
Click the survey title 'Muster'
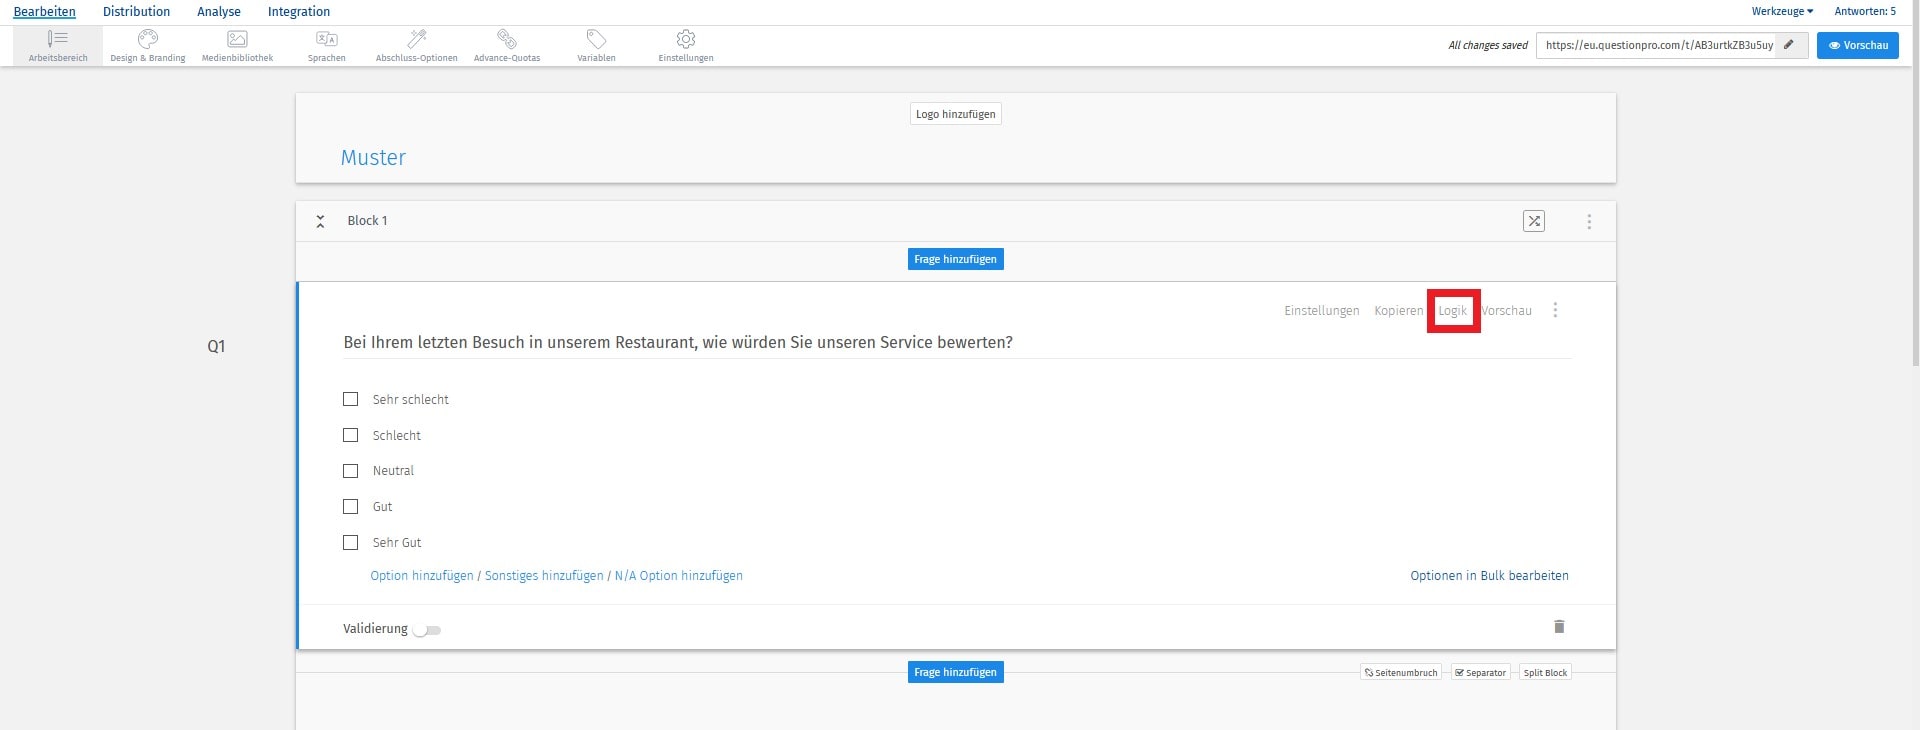coord(373,157)
